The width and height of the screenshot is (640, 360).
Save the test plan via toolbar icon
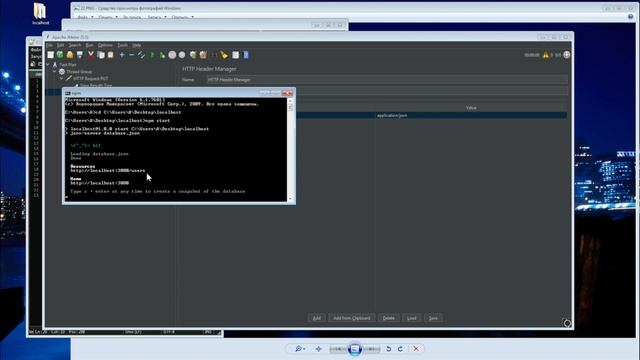[x=80, y=55]
